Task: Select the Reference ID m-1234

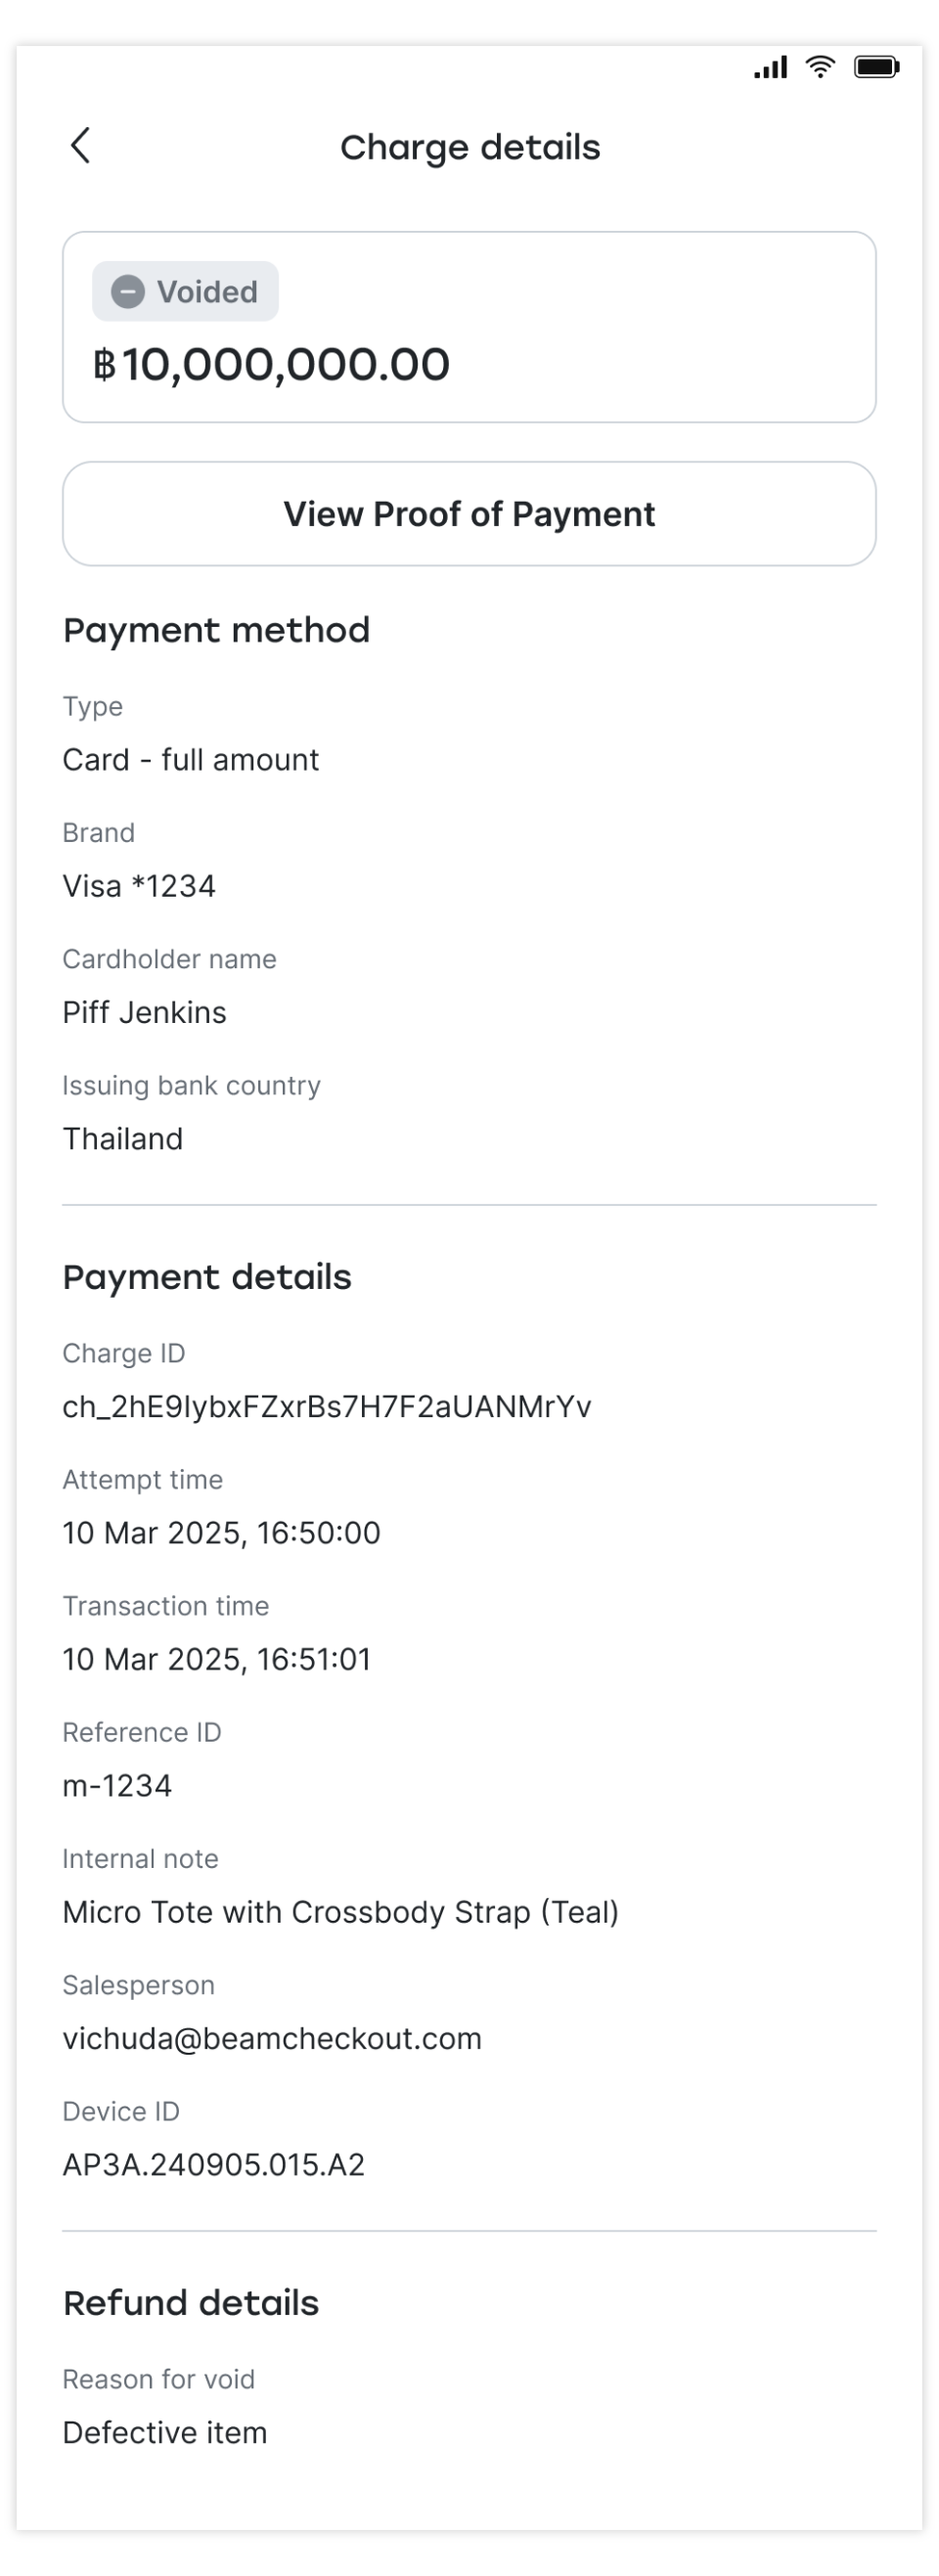Action: (x=117, y=1786)
